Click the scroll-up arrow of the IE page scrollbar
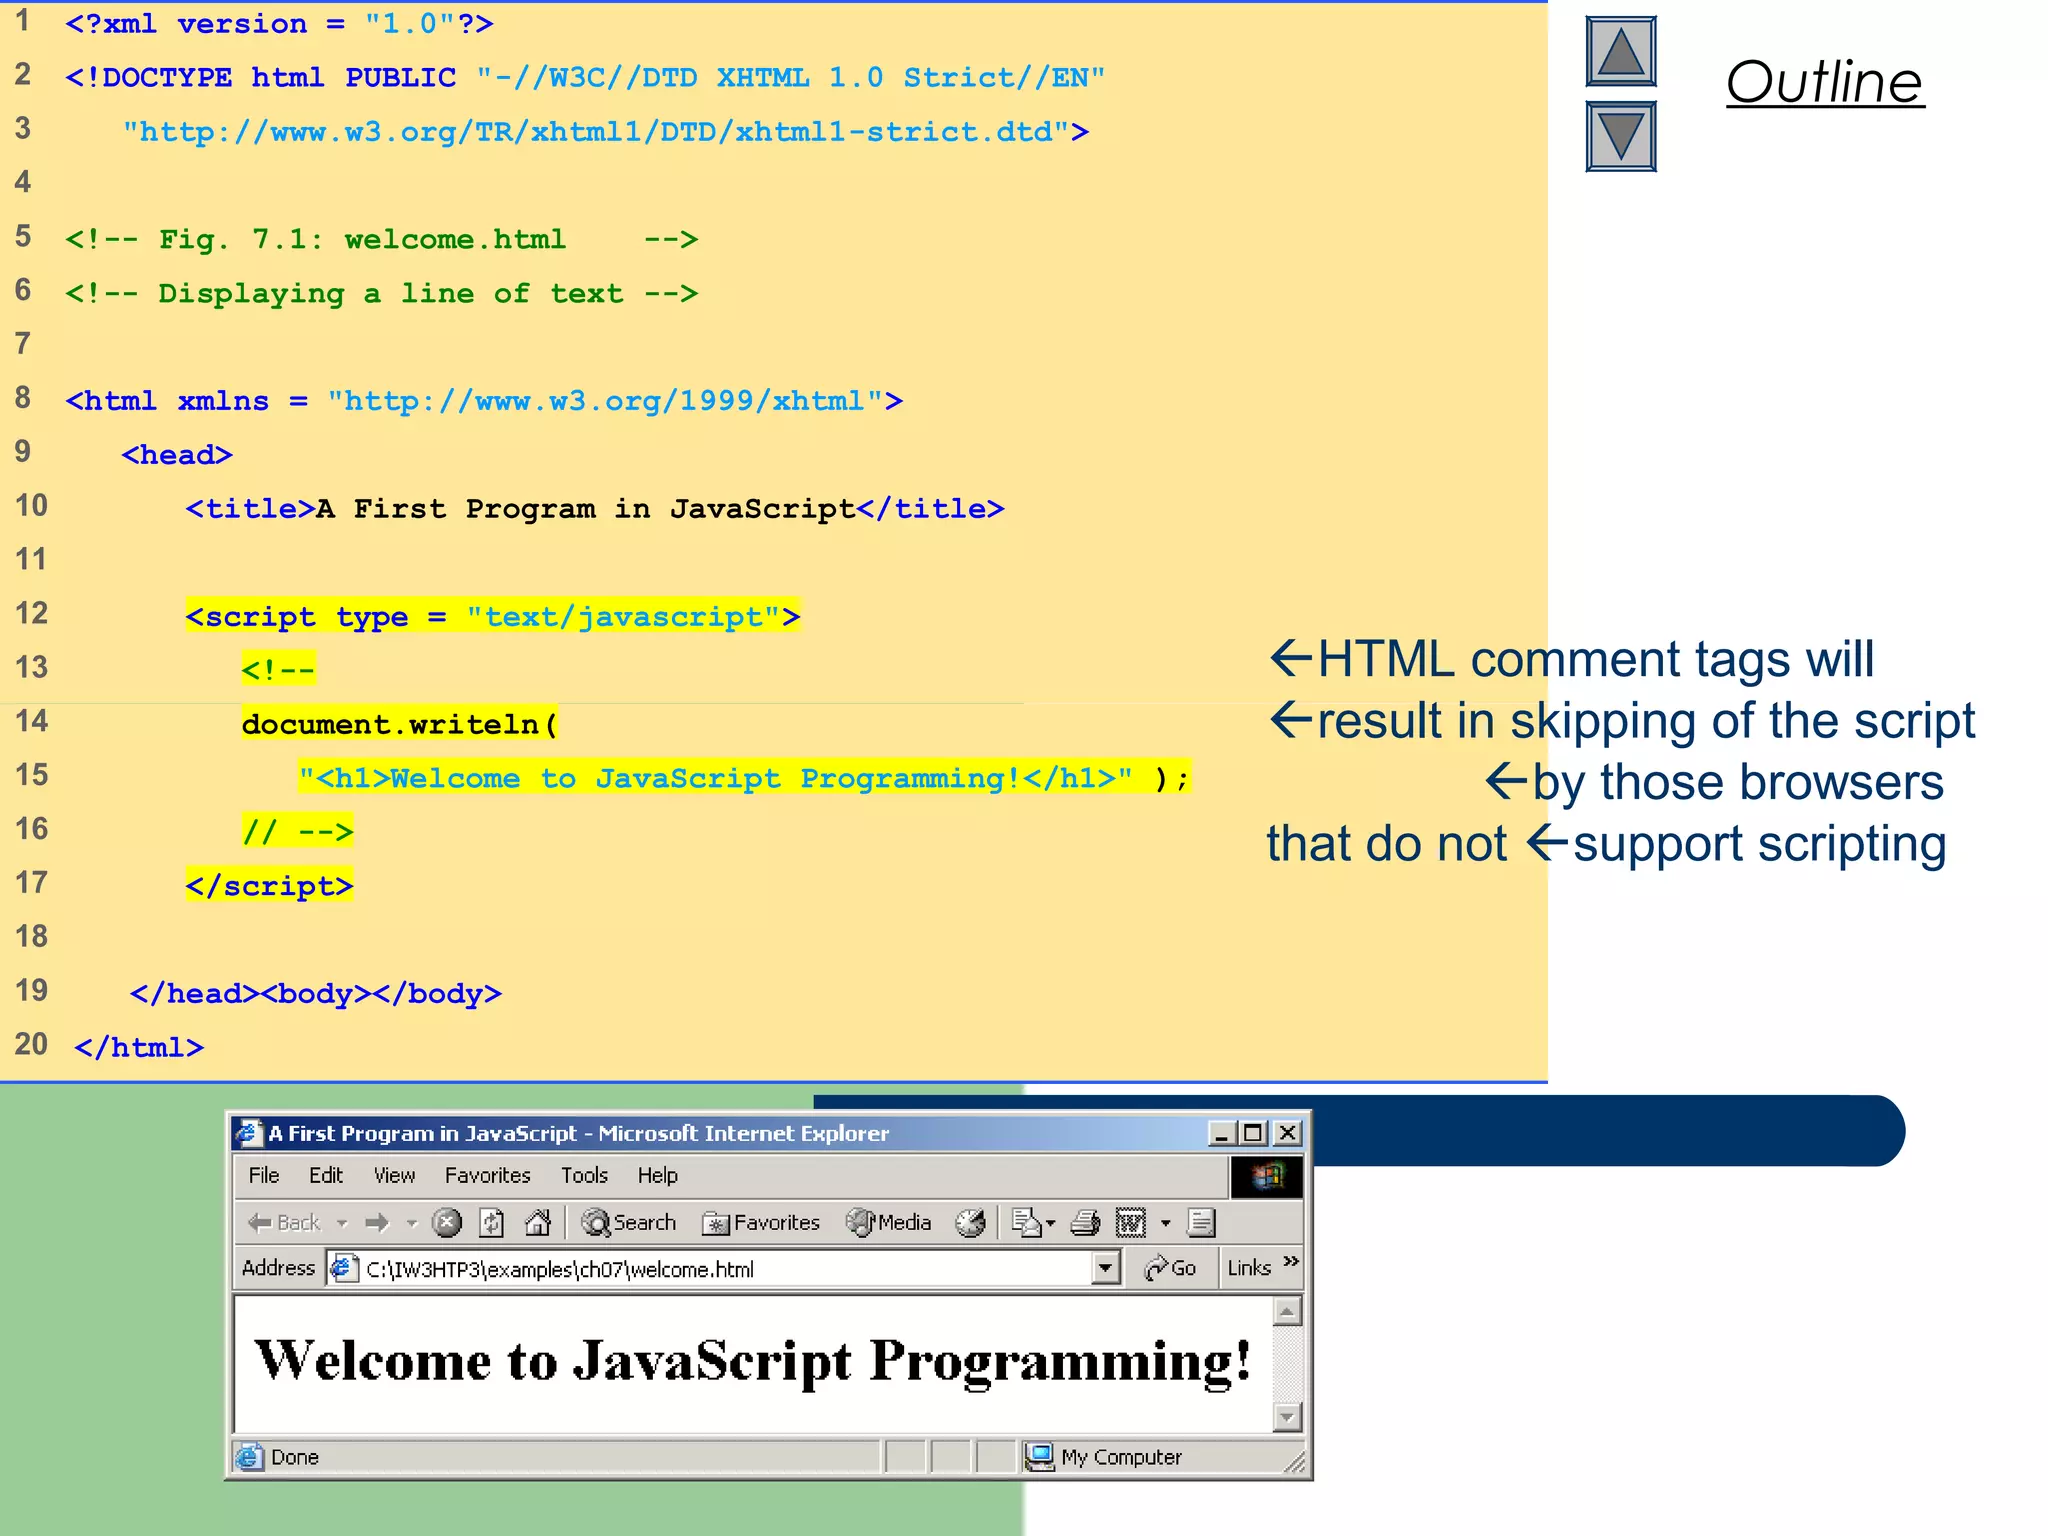The width and height of the screenshot is (2048, 1536). pyautogui.click(x=1288, y=1311)
